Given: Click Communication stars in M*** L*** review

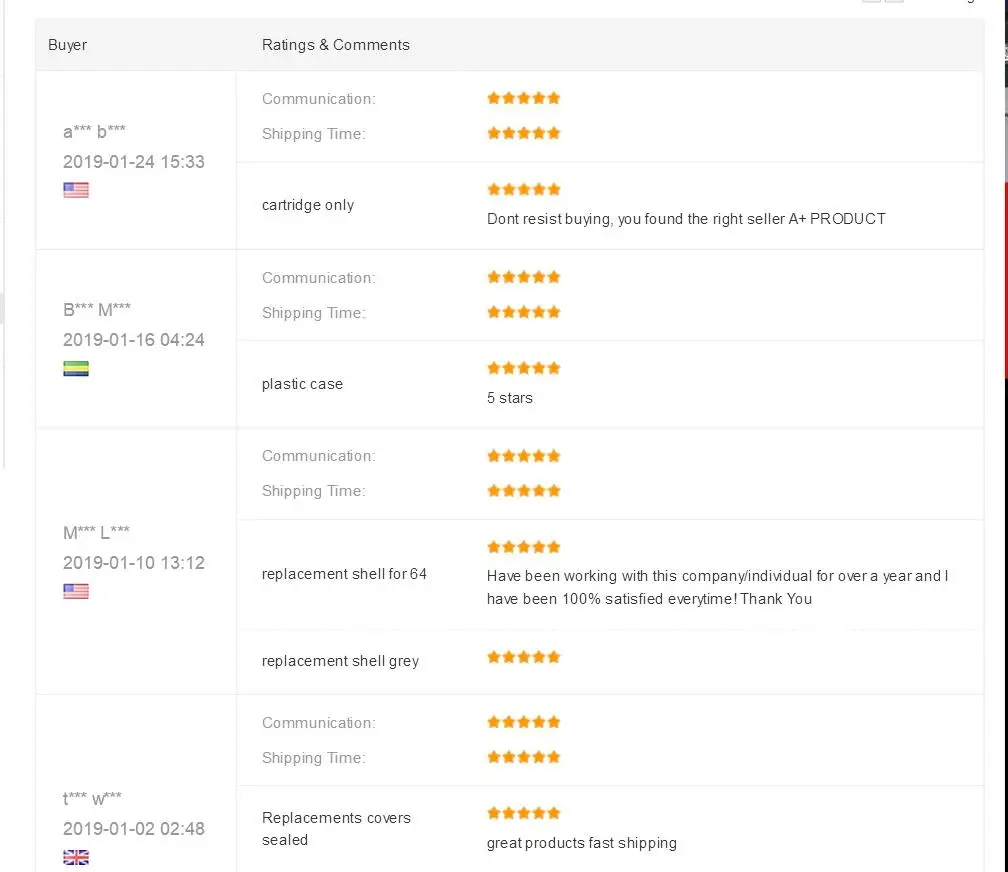Looking at the screenshot, I should tap(523, 456).
